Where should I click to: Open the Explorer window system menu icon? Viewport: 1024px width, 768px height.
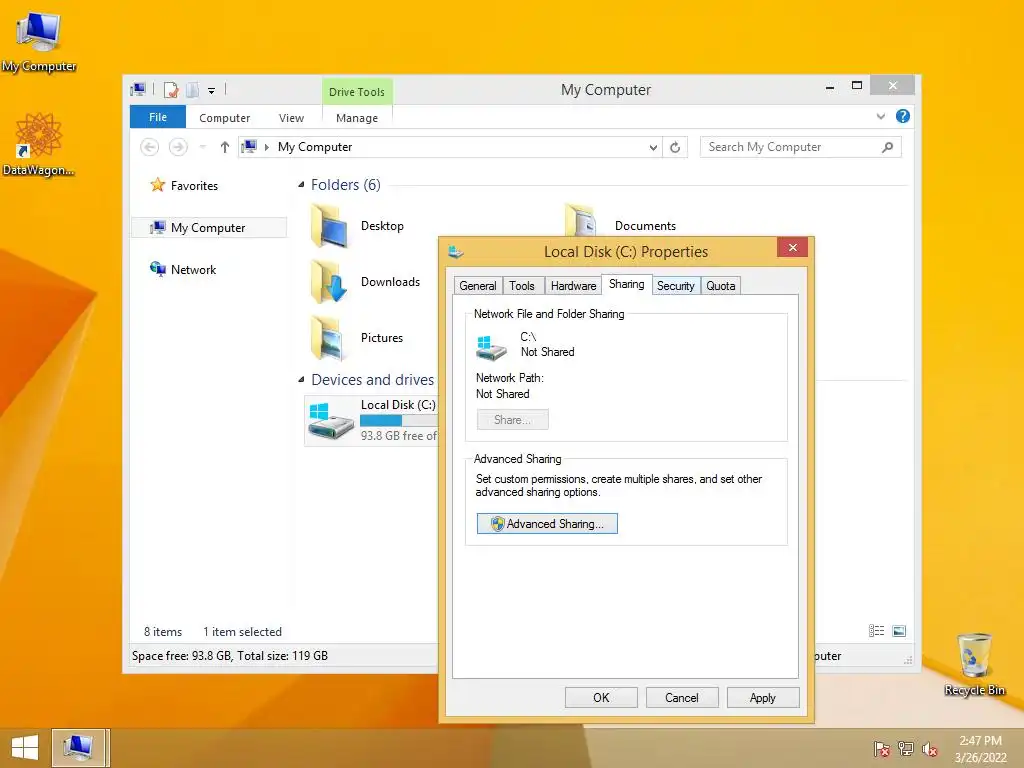click(x=138, y=89)
